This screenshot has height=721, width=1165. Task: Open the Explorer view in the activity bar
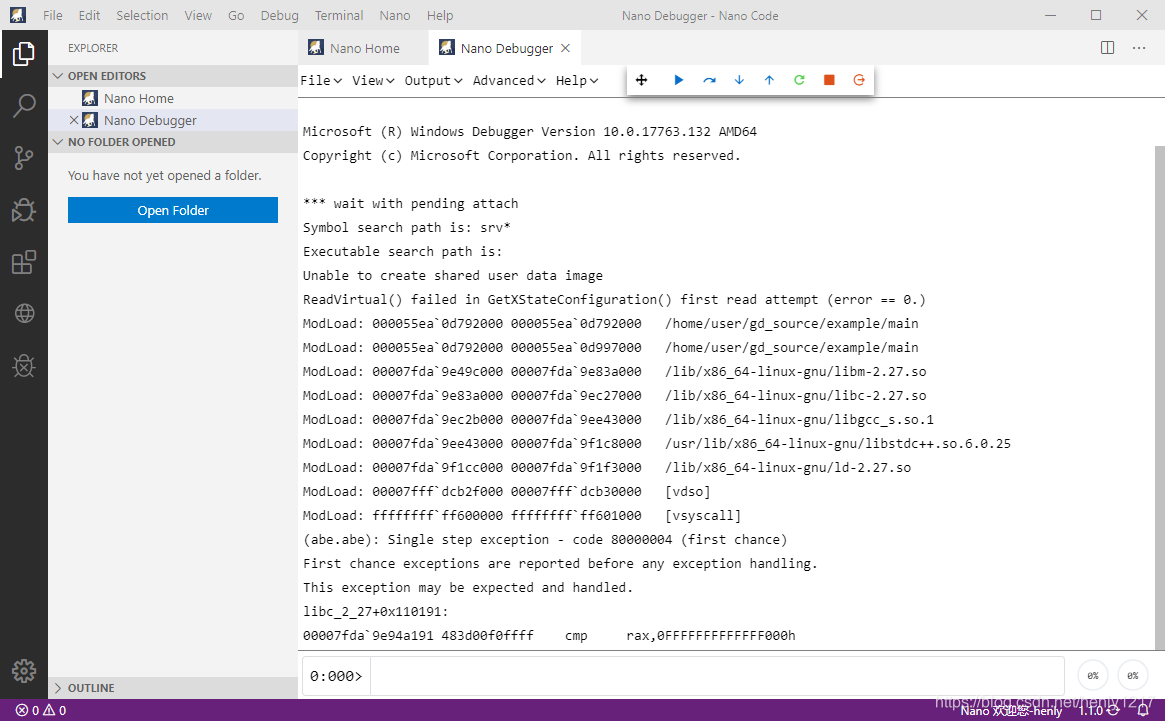[x=24, y=54]
